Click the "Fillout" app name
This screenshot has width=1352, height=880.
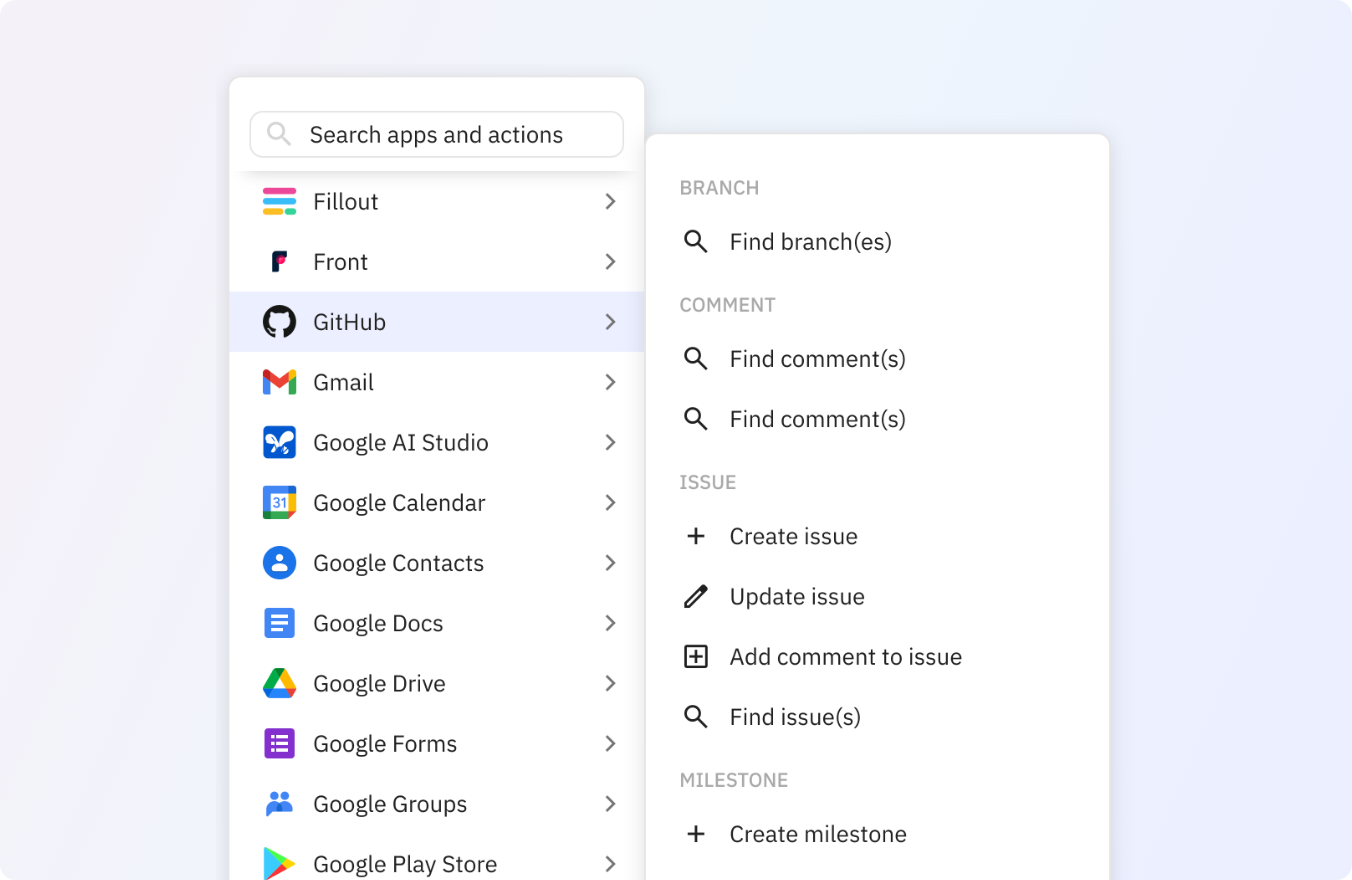point(346,201)
